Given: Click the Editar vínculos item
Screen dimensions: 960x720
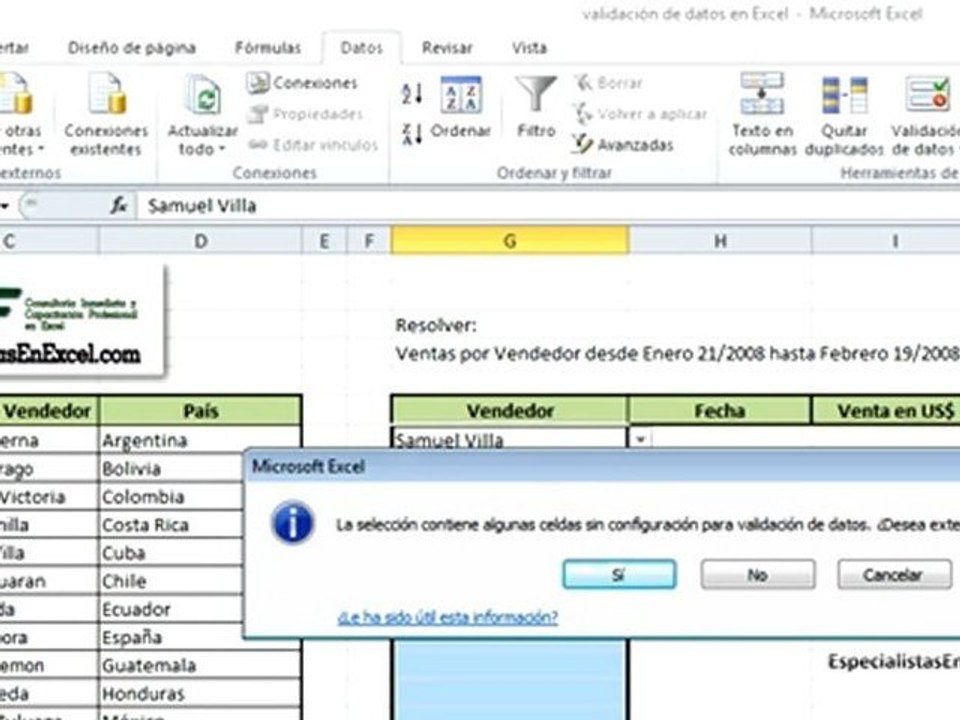Looking at the screenshot, I should [313, 145].
